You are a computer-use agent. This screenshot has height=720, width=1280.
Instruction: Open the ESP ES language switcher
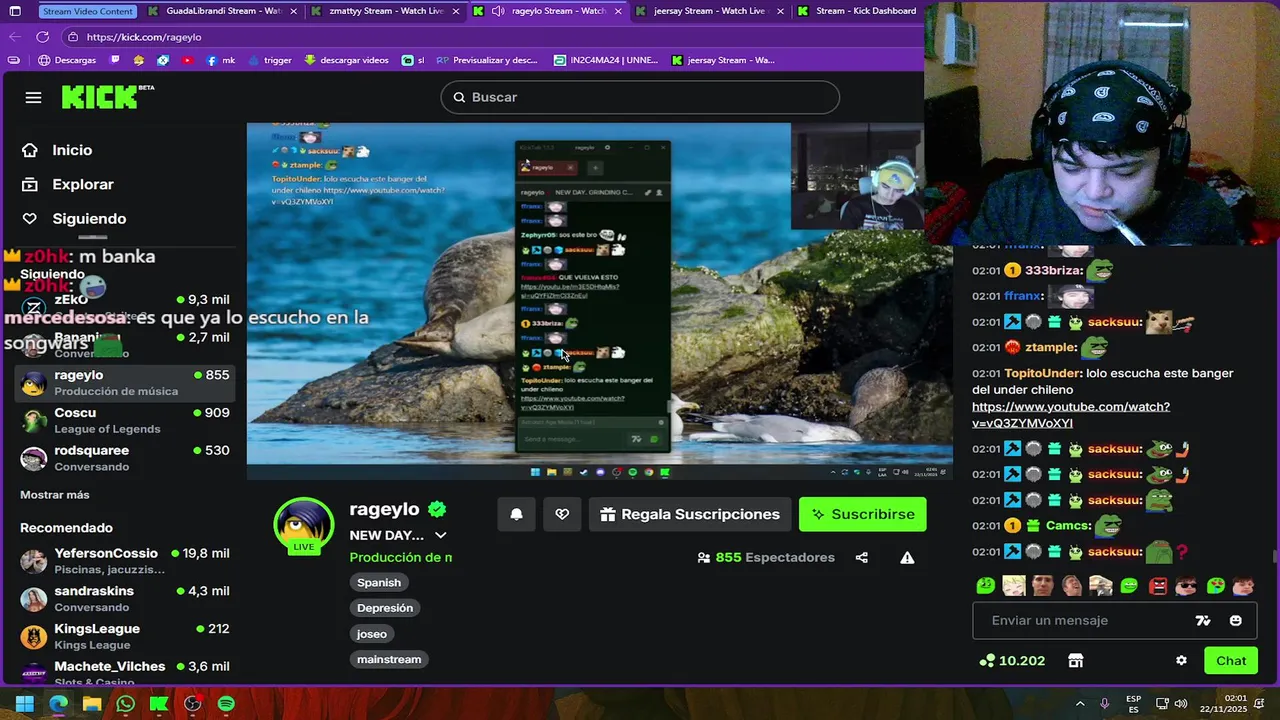coord(1133,704)
